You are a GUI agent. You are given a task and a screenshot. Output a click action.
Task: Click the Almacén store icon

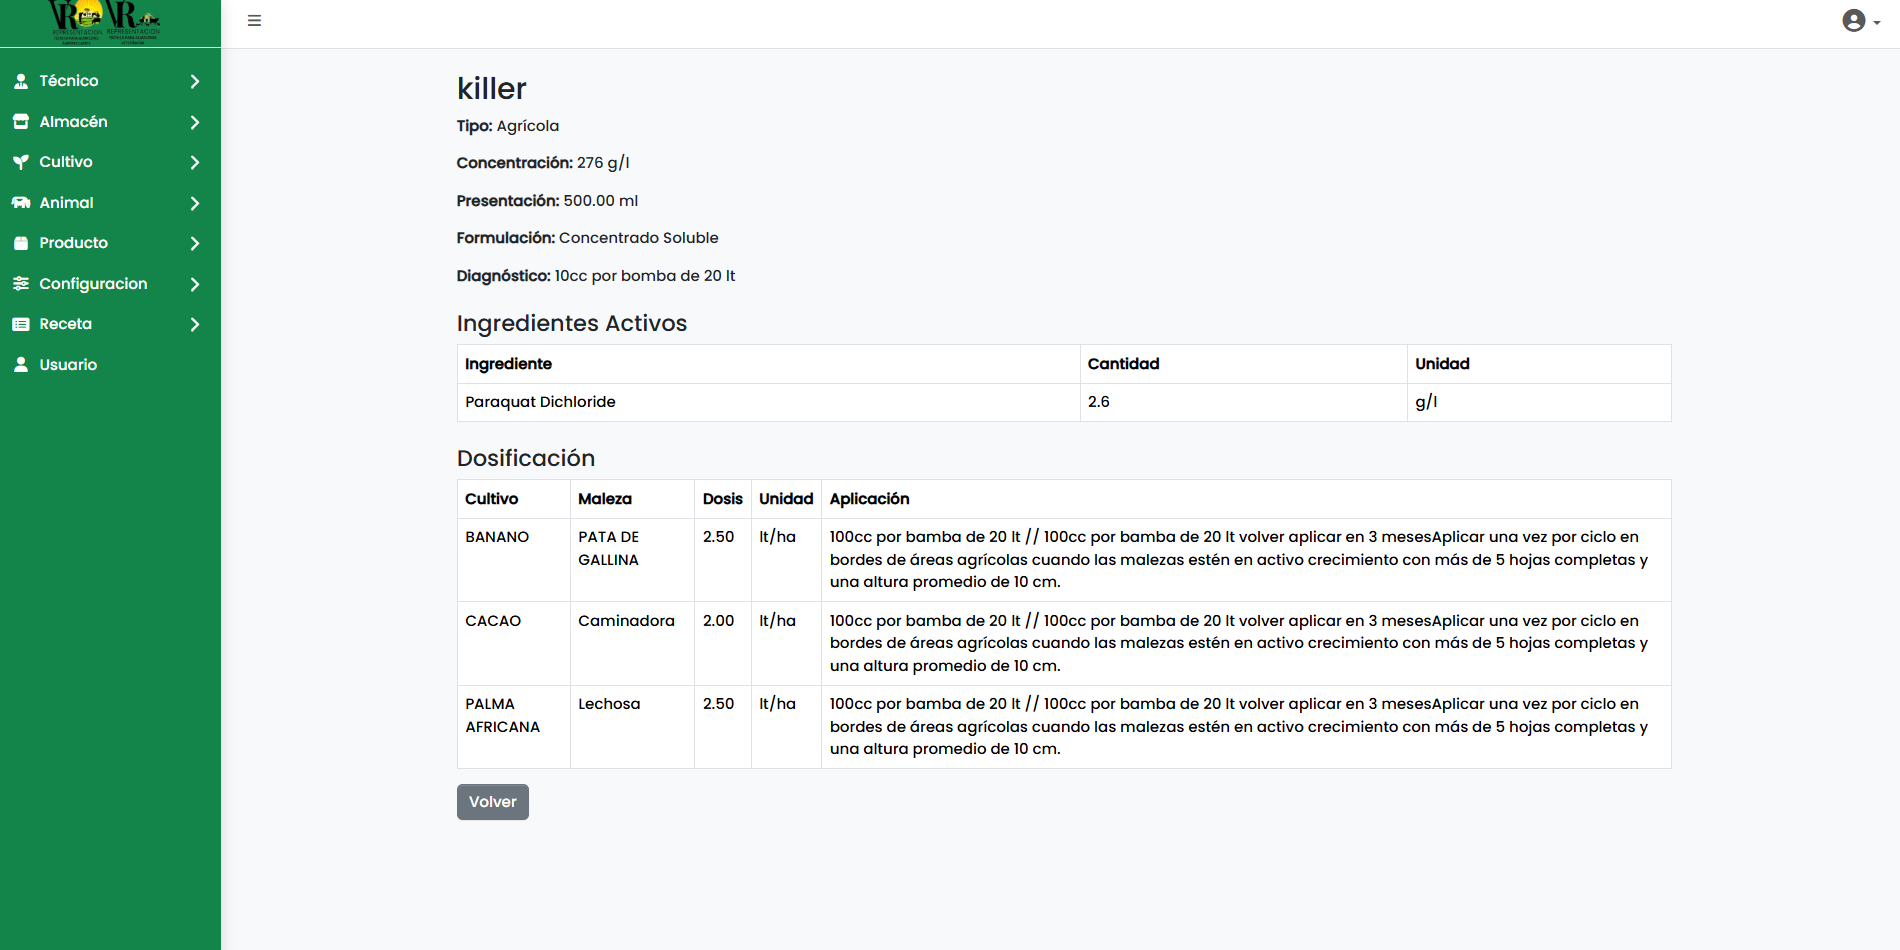[21, 122]
